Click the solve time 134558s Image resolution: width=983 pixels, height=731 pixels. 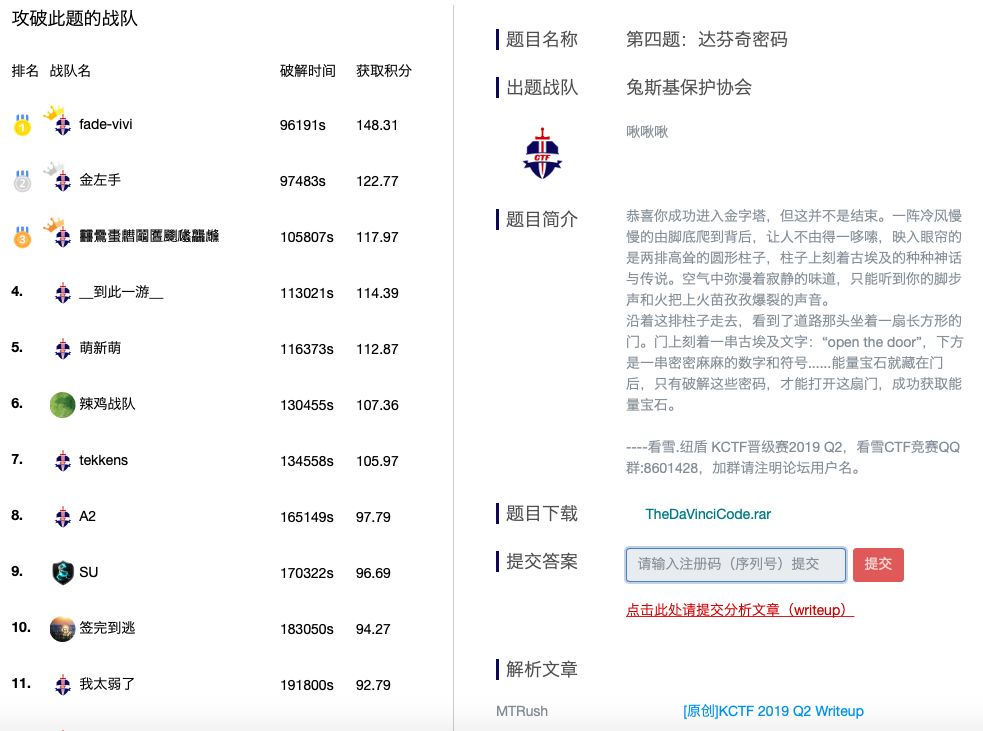pos(307,461)
